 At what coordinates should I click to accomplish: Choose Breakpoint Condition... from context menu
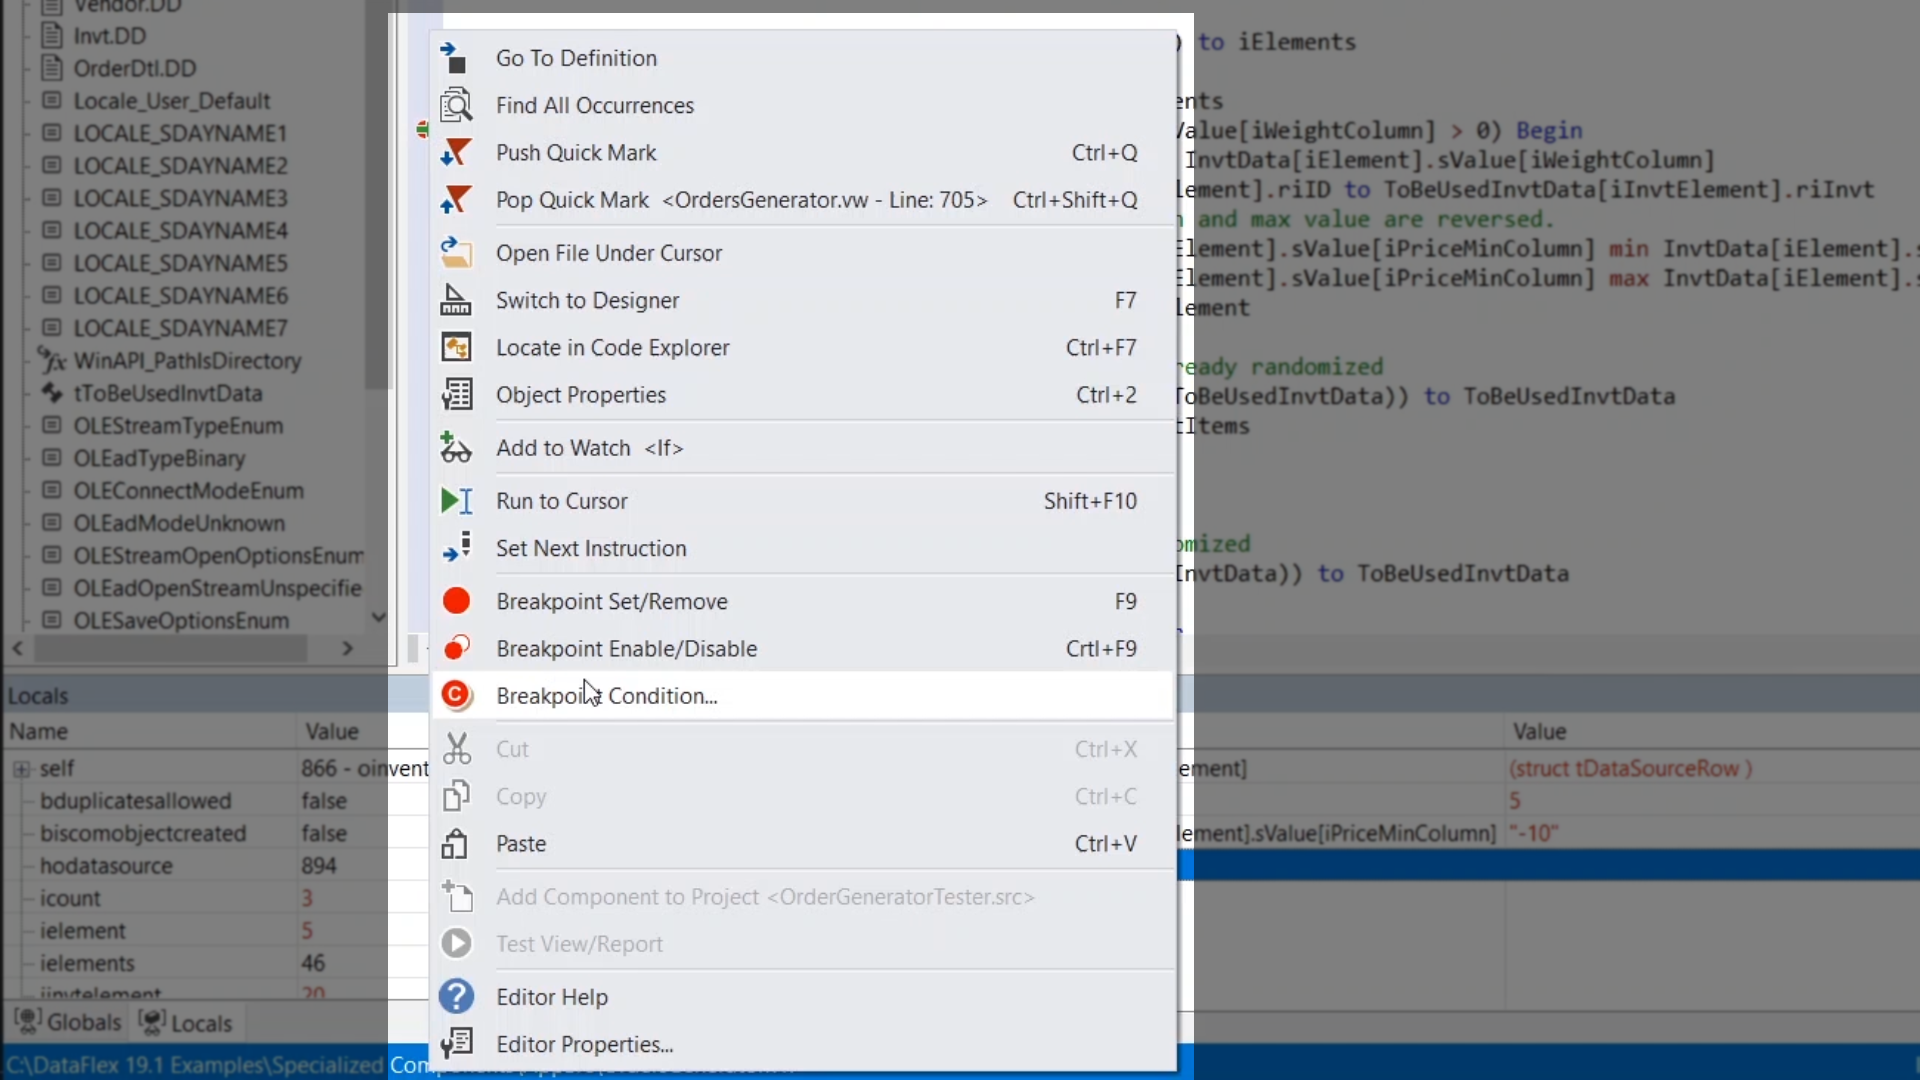[x=606, y=696]
